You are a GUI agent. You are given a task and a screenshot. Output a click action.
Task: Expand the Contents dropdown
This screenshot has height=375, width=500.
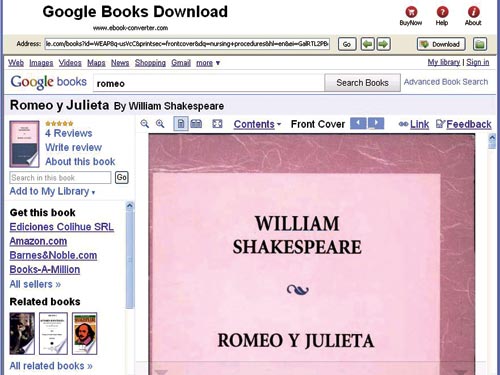257,124
